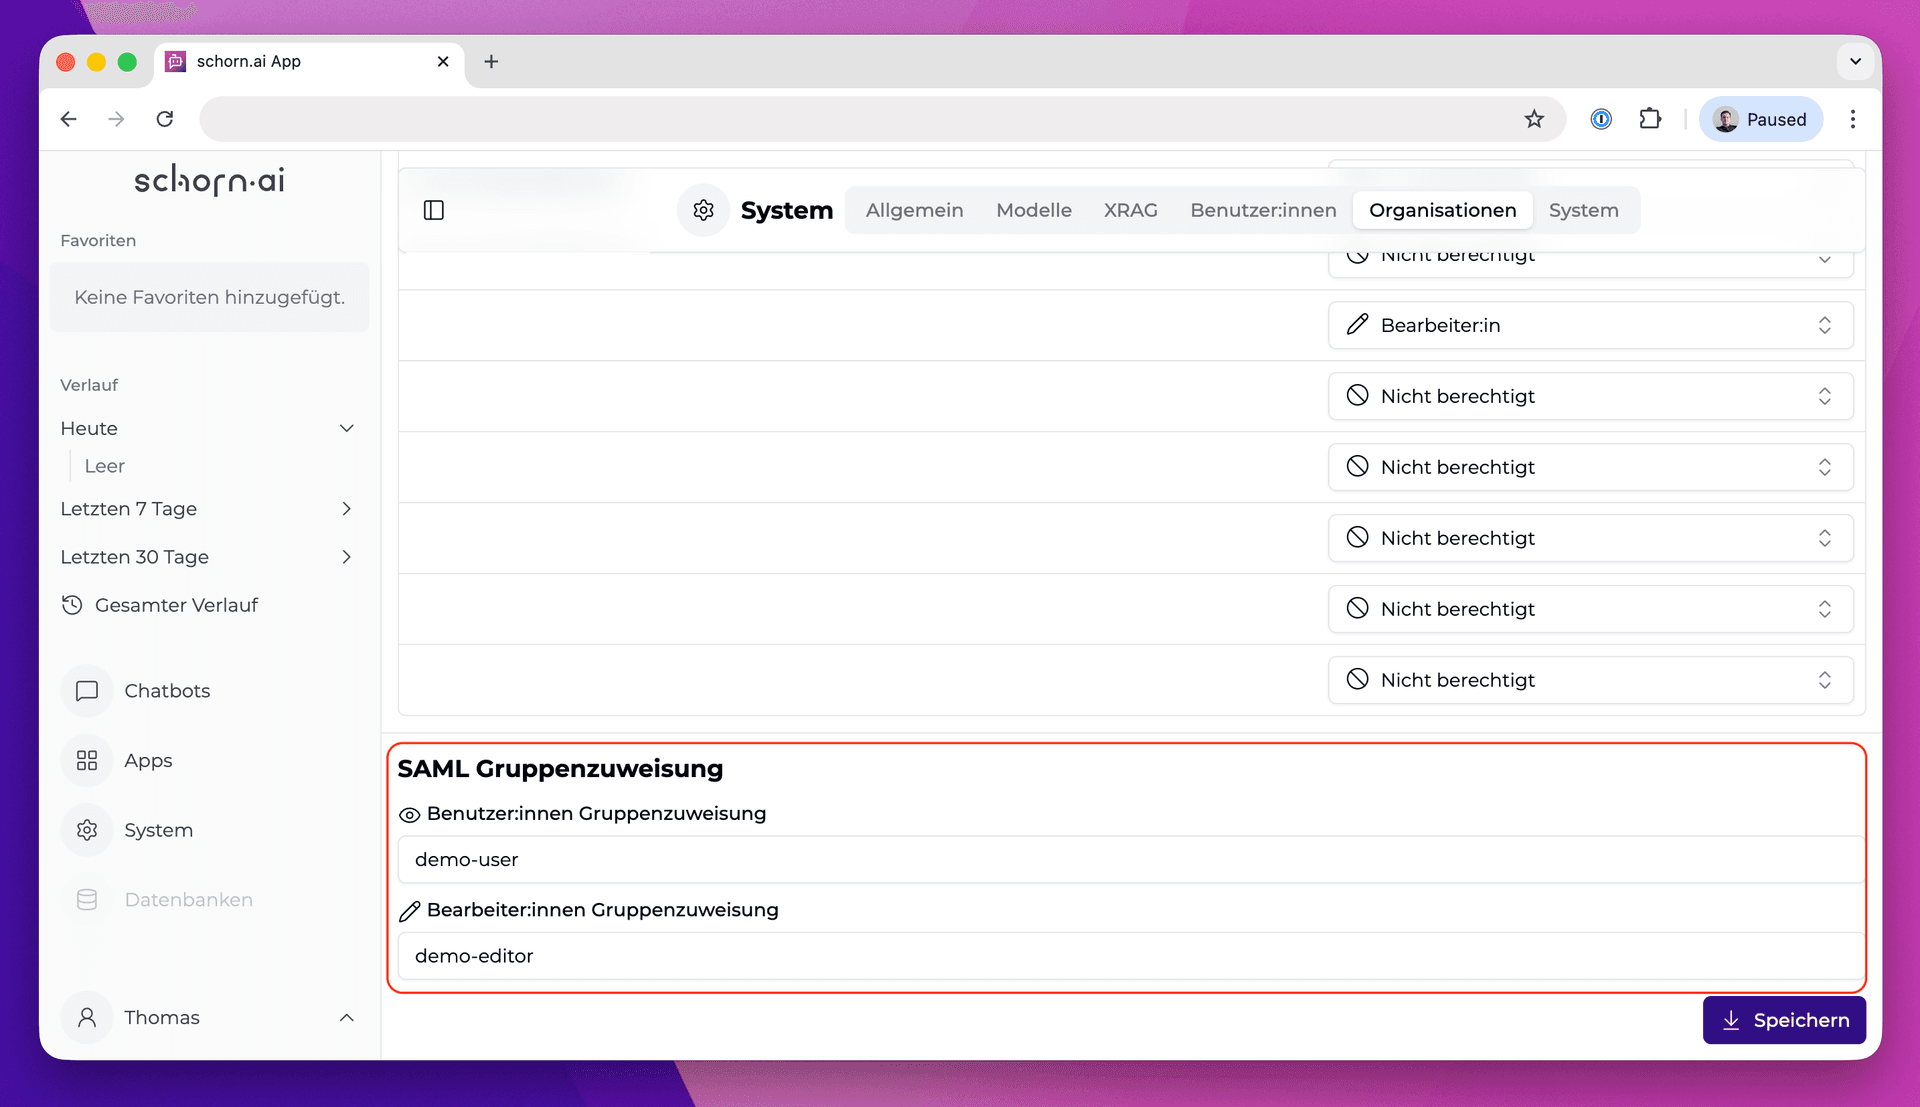Reload the page
This screenshot has height=1107, width=1920.
pyautogui.click(x=165, y=119)
